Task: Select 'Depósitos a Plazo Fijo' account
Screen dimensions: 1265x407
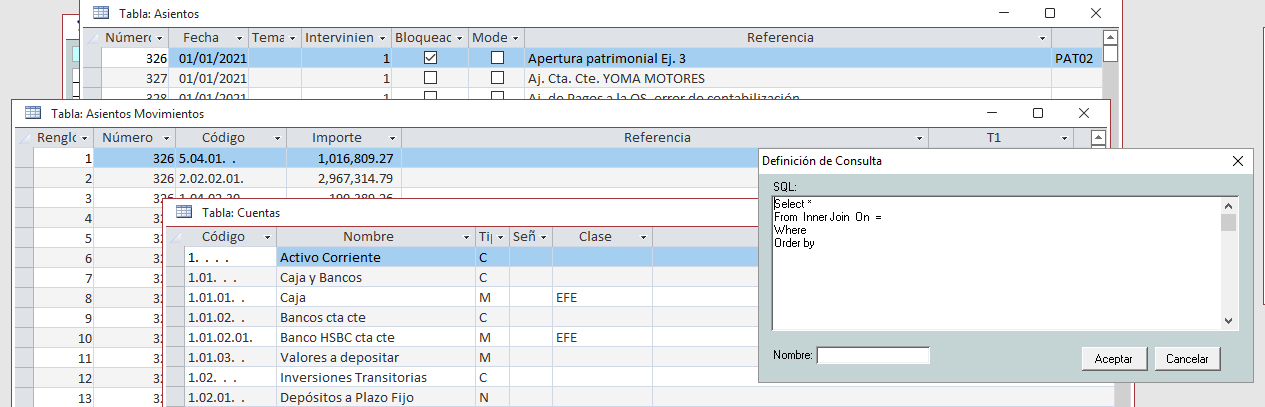Action: pos(376,397)
